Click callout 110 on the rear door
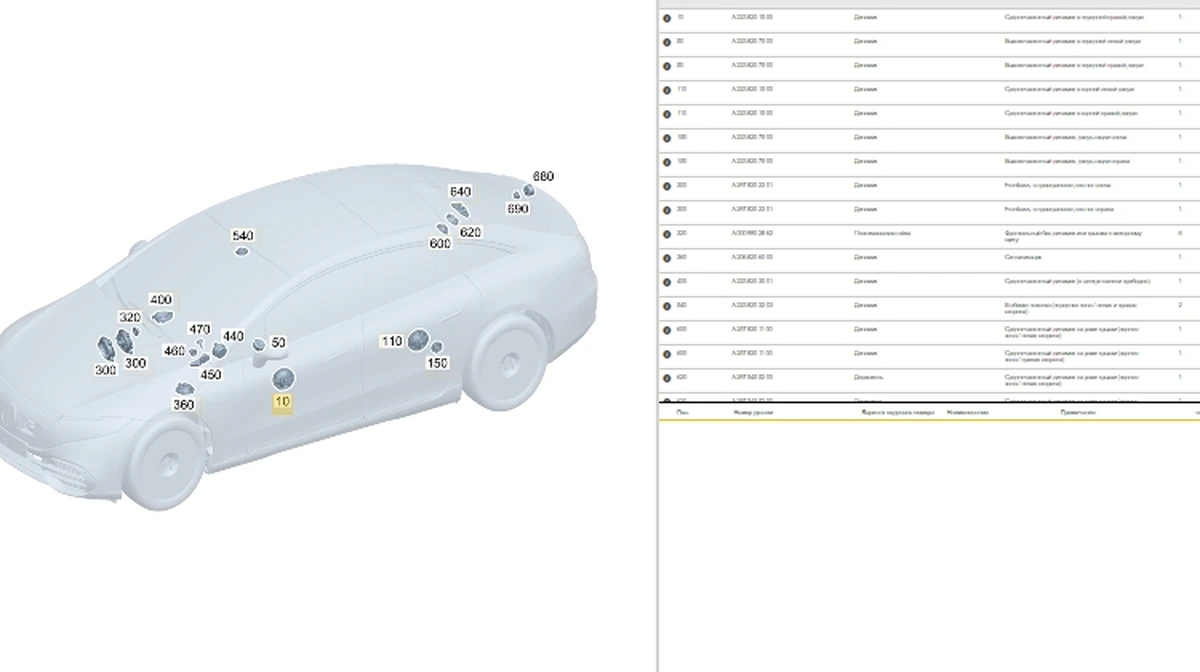1200x672 pixels. (x=392, y=341)
